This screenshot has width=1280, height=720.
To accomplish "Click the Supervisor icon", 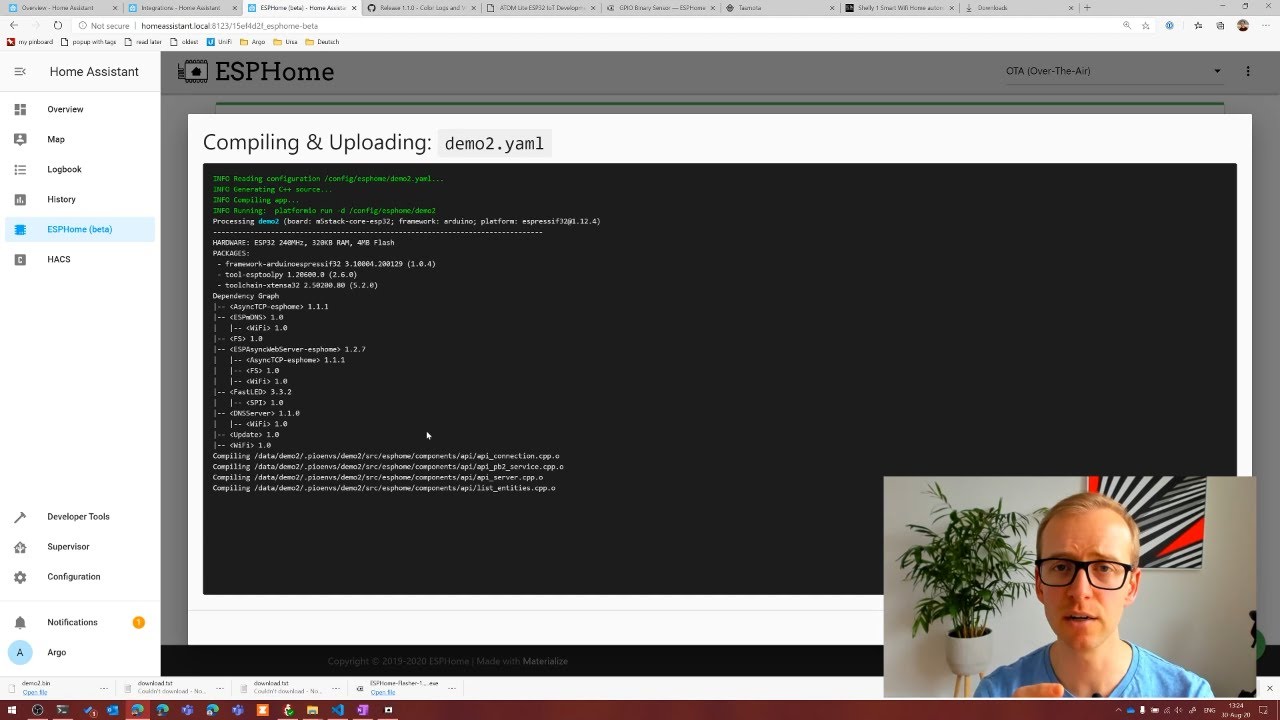I will [x=20, y=546].
